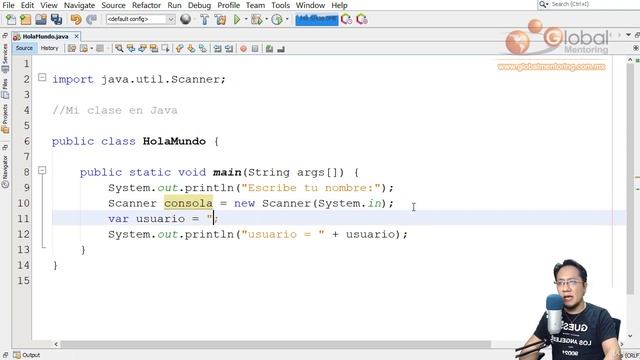Open the Help menu
The width and height of the screenshot is (640, 360).
coord(339,5)
